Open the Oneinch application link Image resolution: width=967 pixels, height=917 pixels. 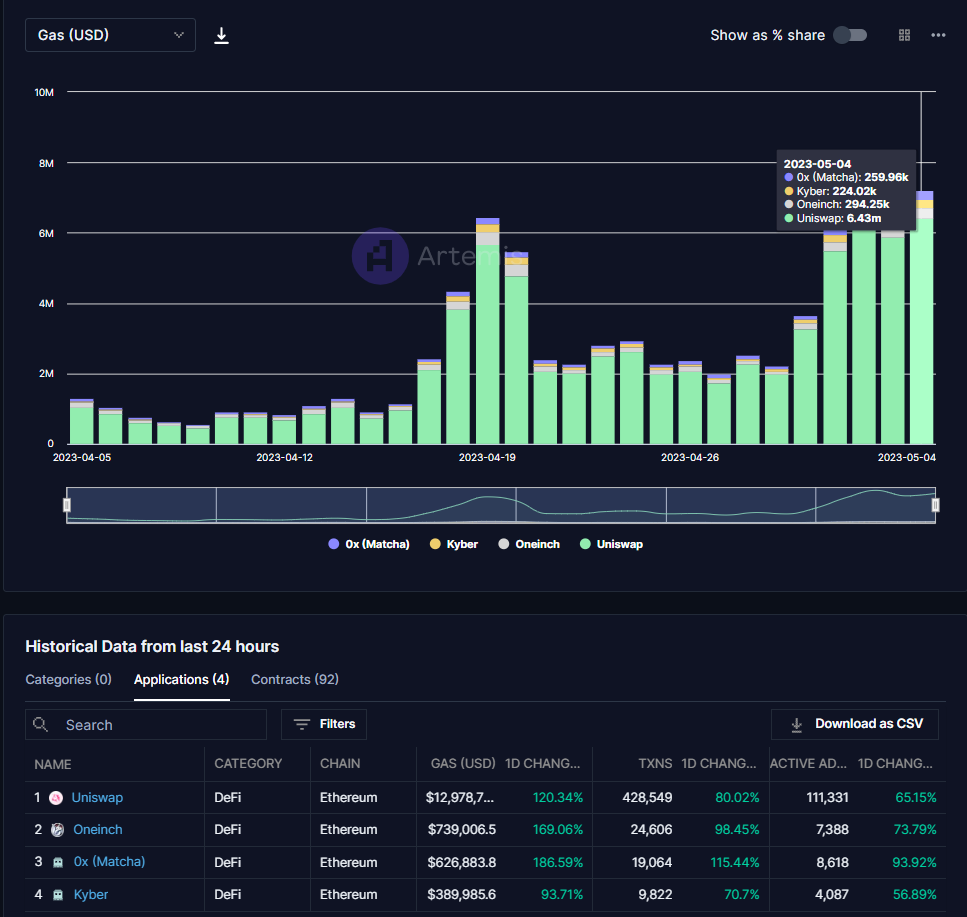click(97, 829)
